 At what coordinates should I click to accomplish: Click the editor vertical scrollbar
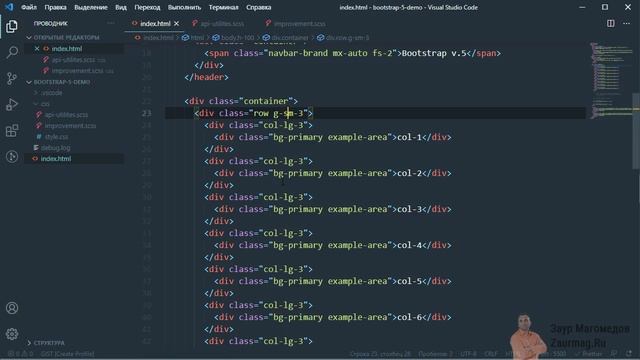pyautogui.click(x=636, y=131)
